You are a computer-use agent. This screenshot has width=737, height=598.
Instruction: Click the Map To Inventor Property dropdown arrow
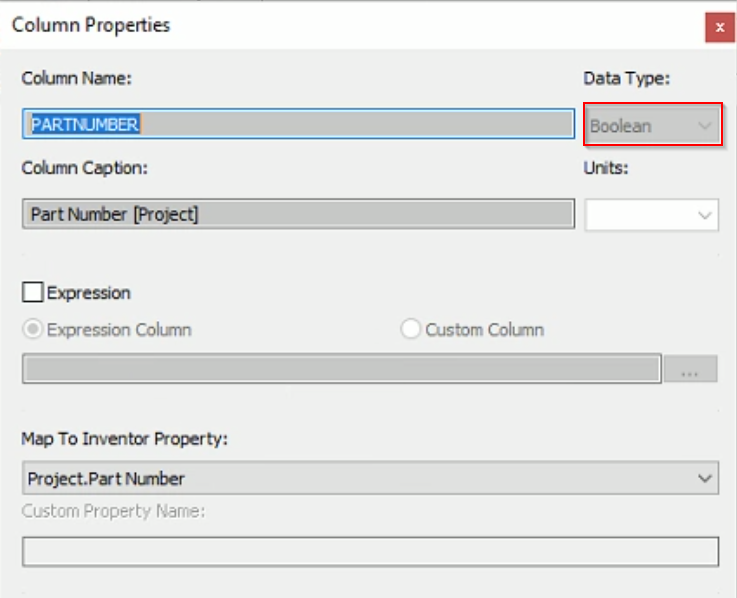click(x=703, y=478)
